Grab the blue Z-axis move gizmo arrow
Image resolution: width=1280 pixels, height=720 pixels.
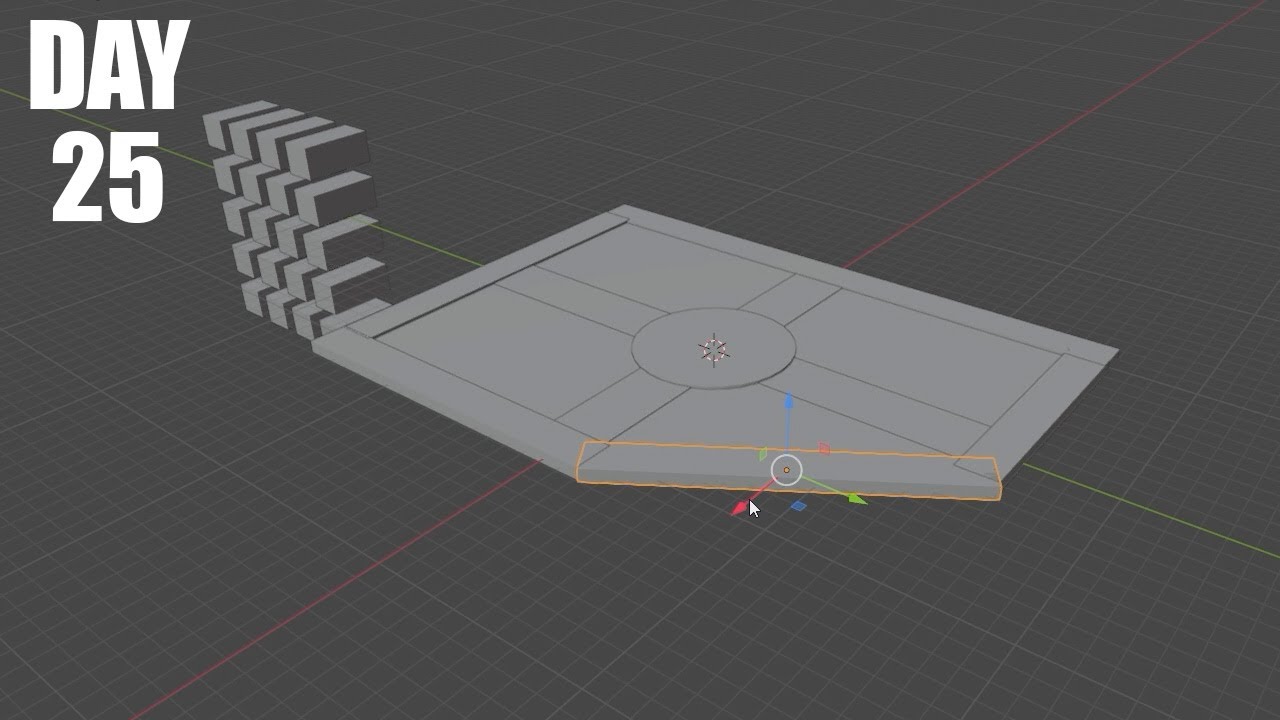(x=789, y=402)
